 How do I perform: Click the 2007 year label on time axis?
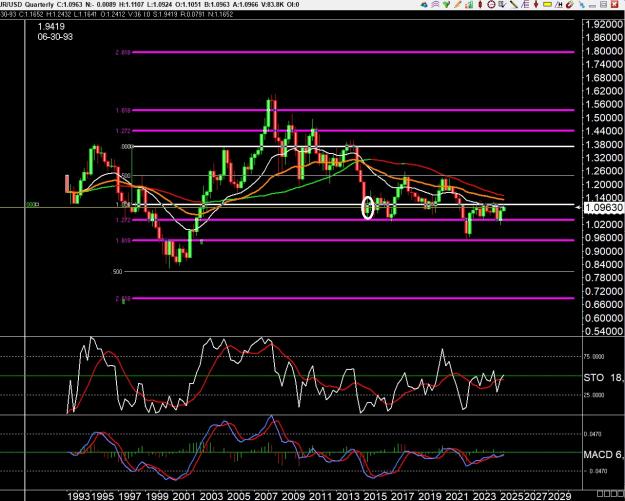265,496
